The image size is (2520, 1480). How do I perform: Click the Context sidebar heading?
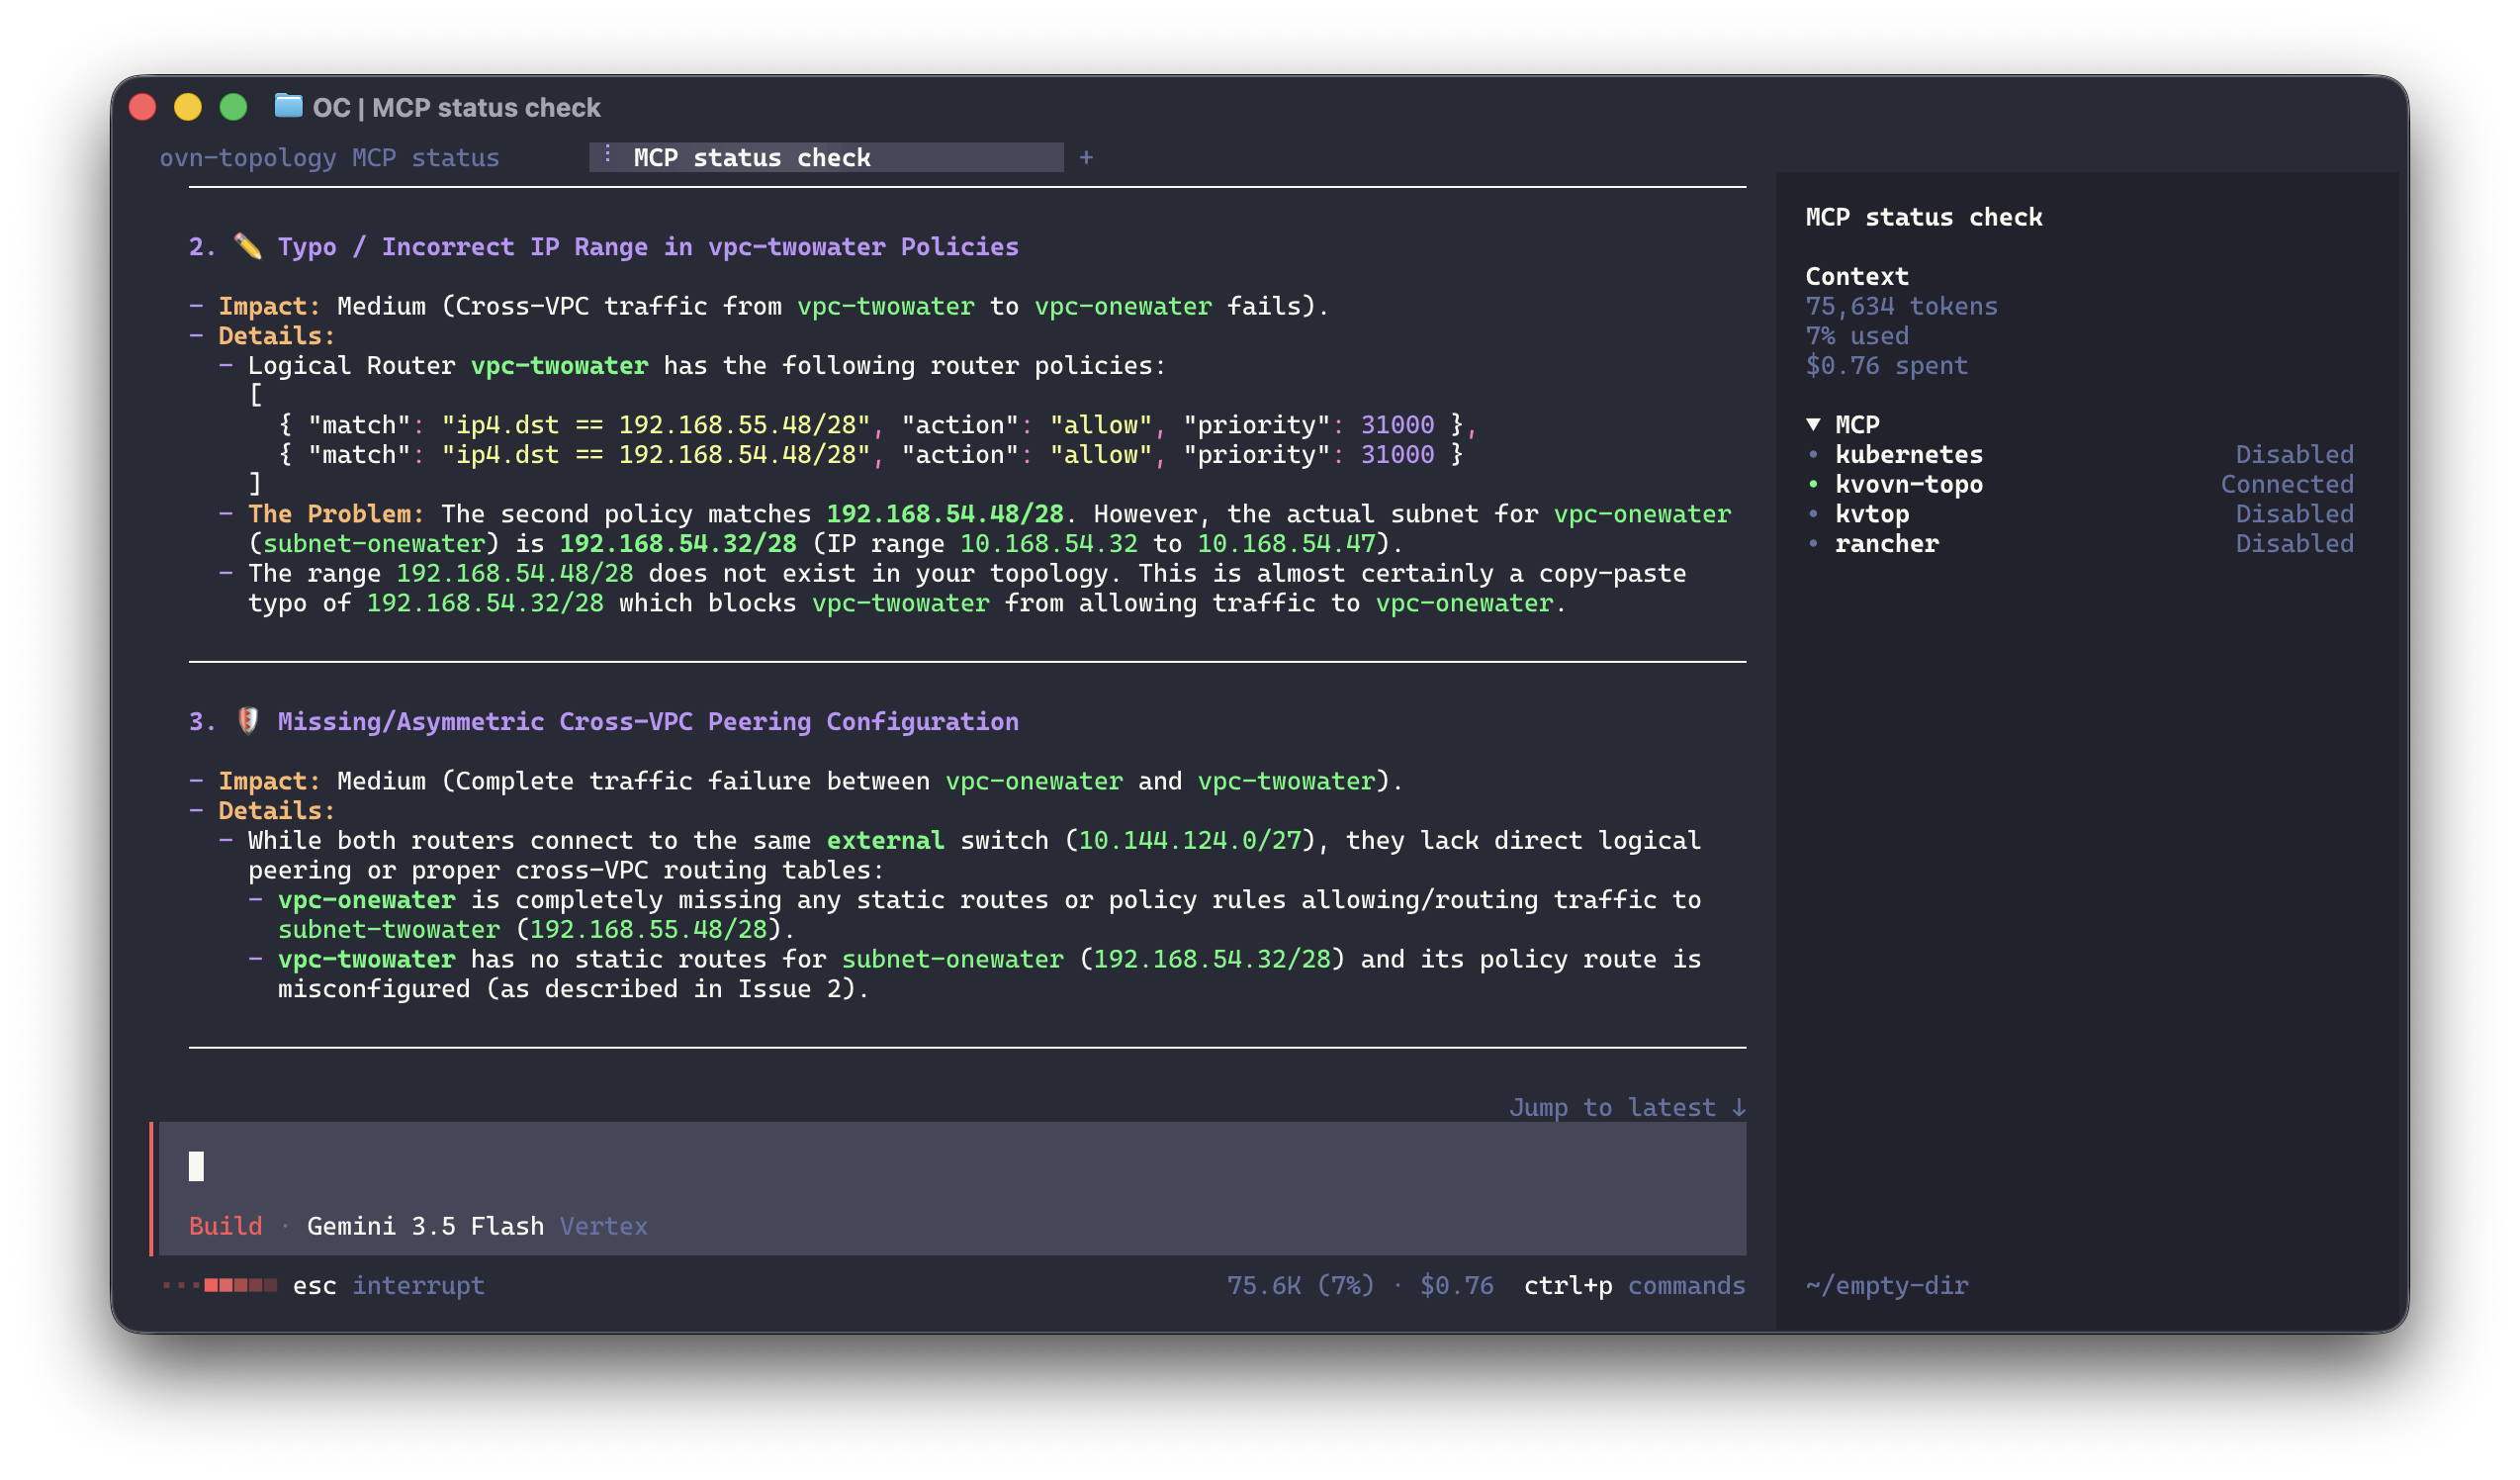click(x=1857, y=276)
